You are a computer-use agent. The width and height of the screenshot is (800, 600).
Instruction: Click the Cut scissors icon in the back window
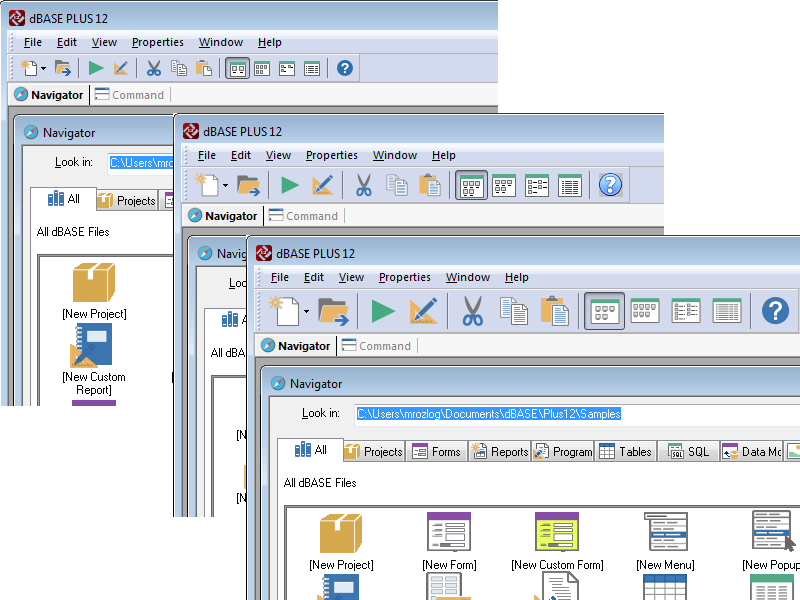[x=154, y=68]
